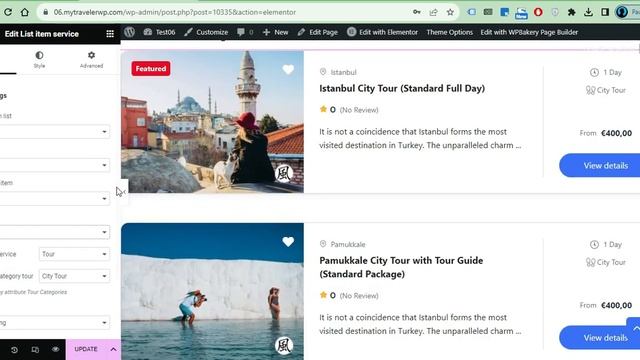Open the Istanbul City Tour title link
Screen dimensions: 640x360
[x=402, y=88]
